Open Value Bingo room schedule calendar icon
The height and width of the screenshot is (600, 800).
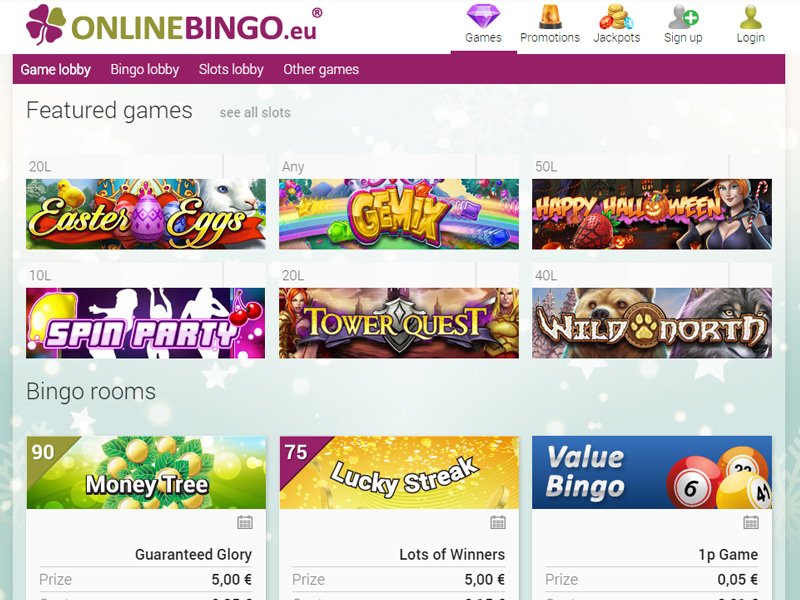(751, 522)
